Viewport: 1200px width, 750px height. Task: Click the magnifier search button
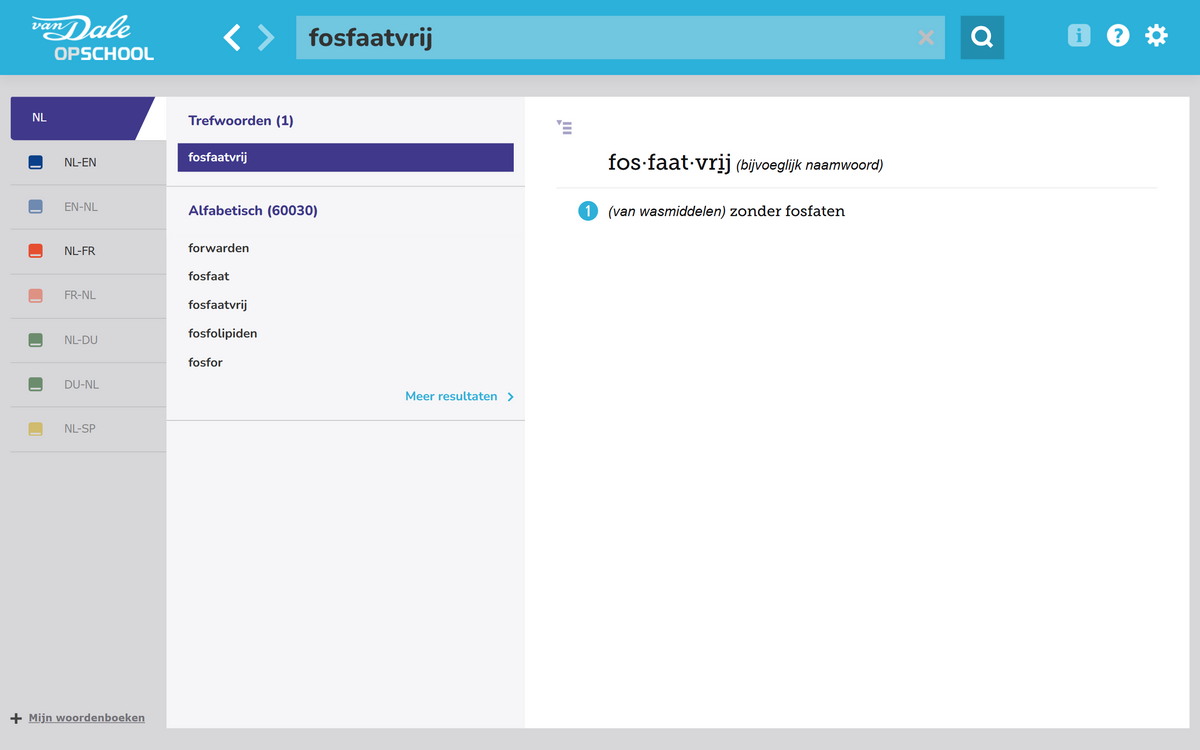pyautogui.click(x=982, y=37)
